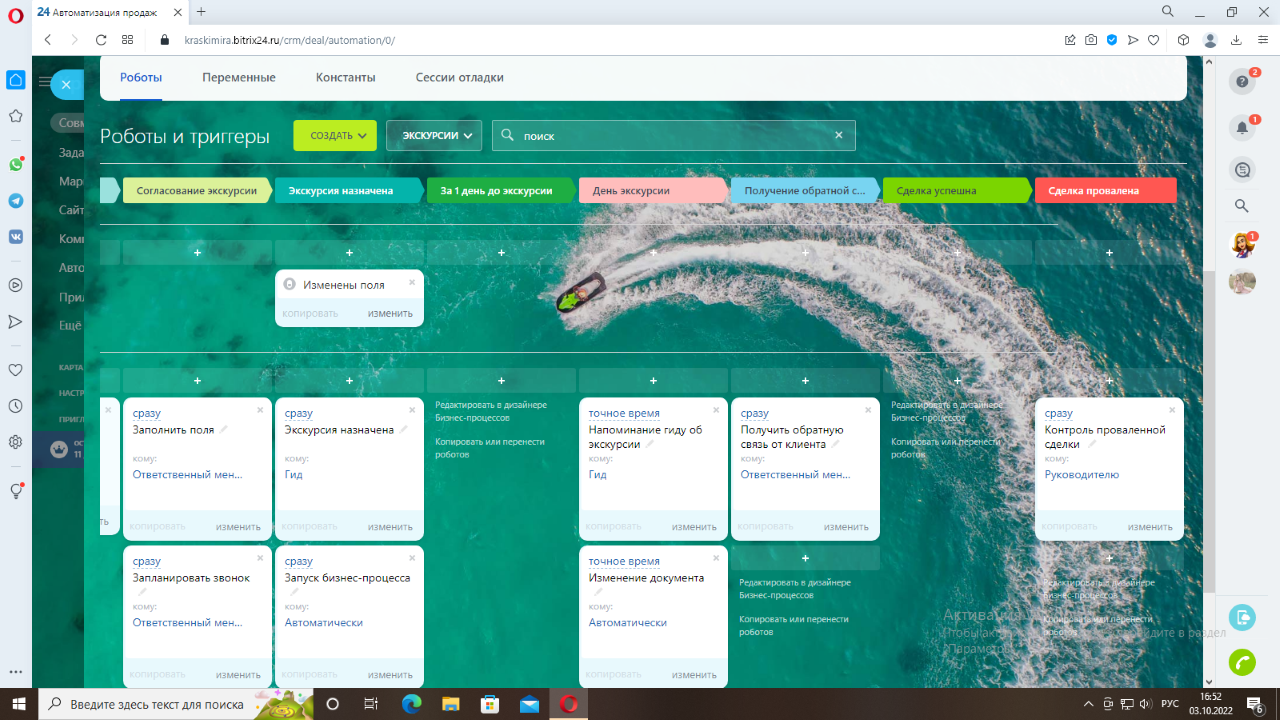Image resolution: width=1280 pixels, height=720 pixels.
Task: Switch to the Переменные tab
Action: 239,77
